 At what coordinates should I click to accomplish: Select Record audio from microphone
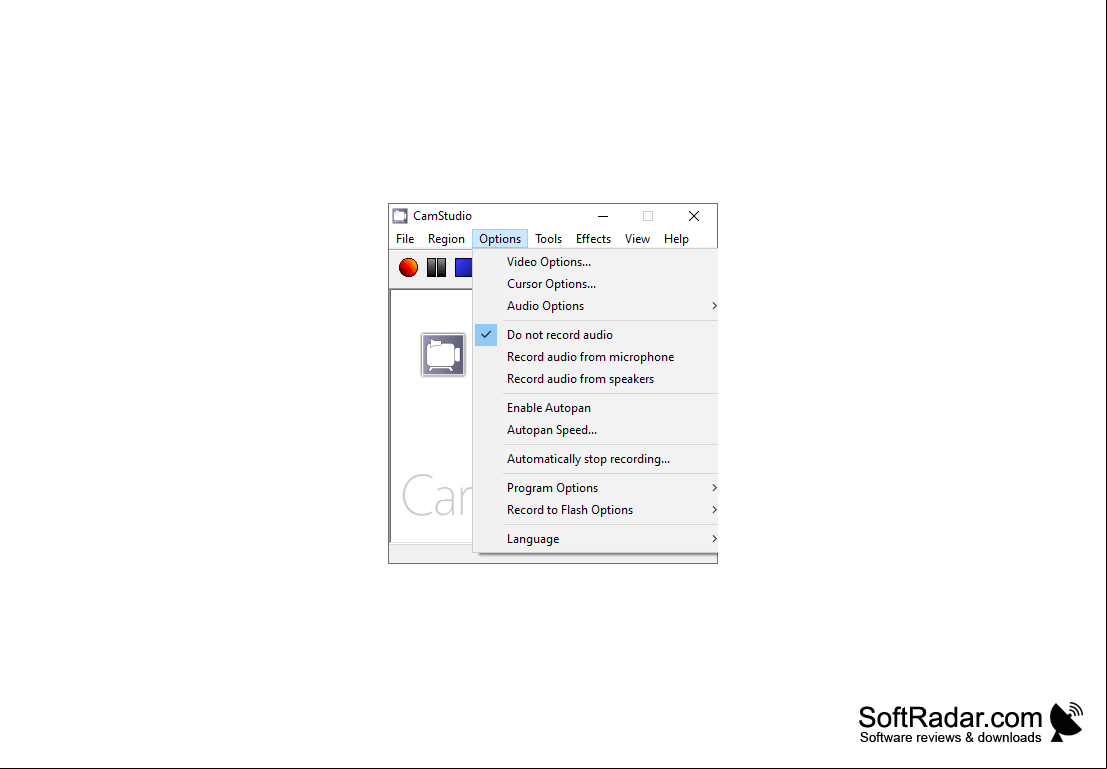pos(596,357)
